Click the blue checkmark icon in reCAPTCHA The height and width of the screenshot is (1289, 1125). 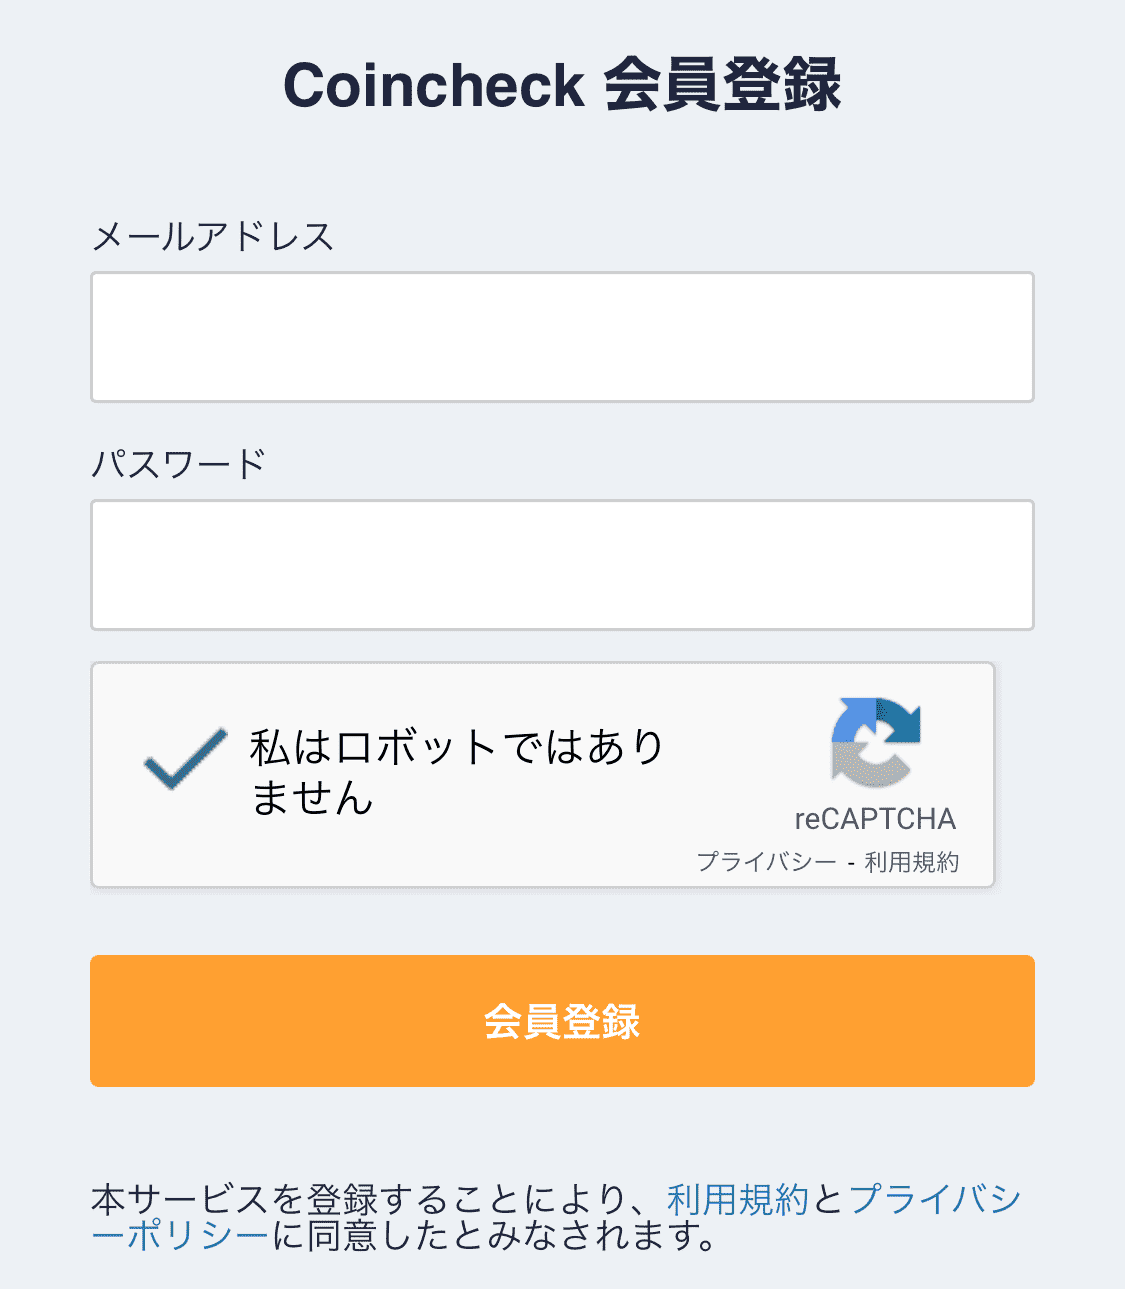186,759
